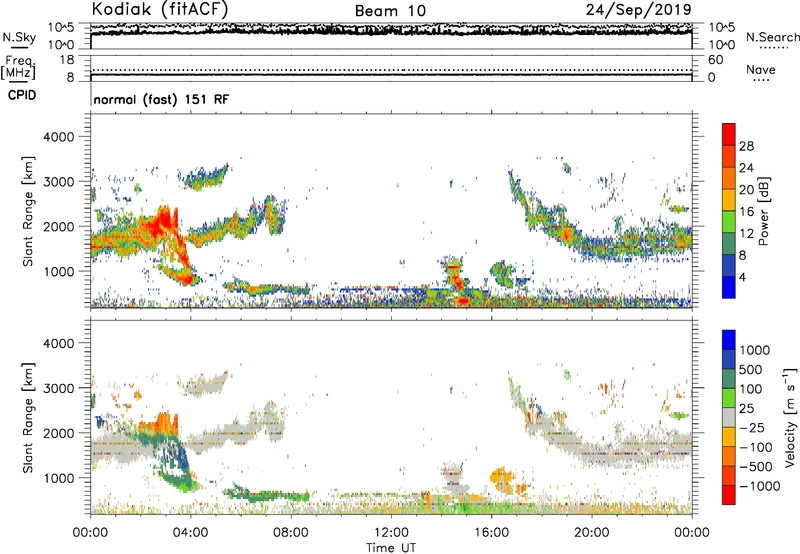Click the "N.Search" legend label

(772, 37)
